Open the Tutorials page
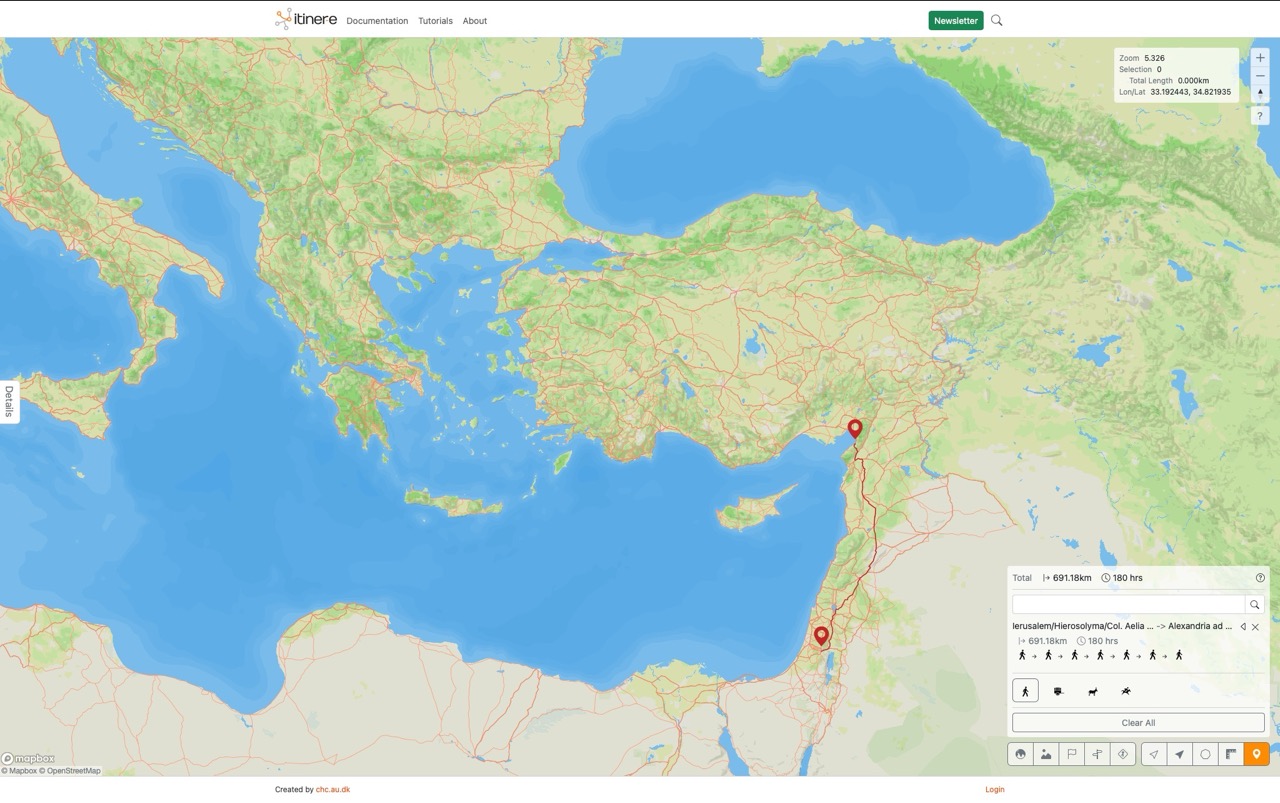This screenshot has height=803, width=1280. [435, 21]
